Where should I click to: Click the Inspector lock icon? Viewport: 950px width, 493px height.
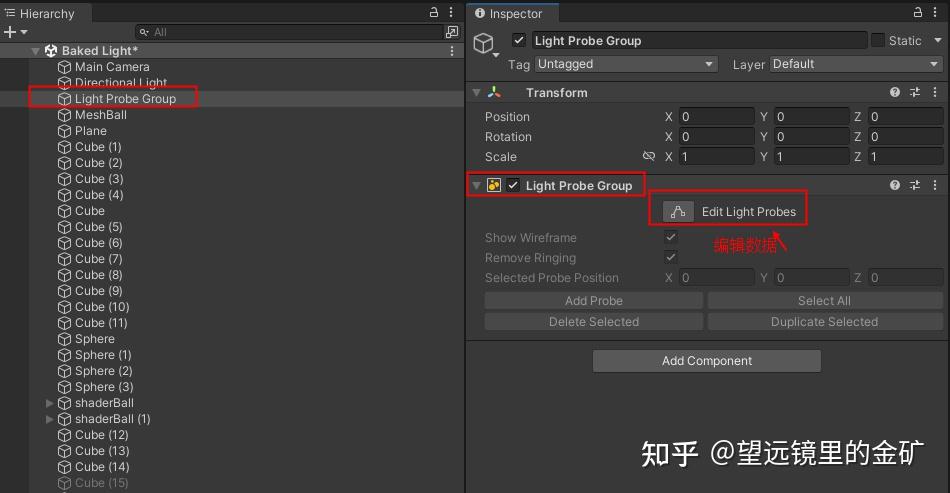[918, 12]
